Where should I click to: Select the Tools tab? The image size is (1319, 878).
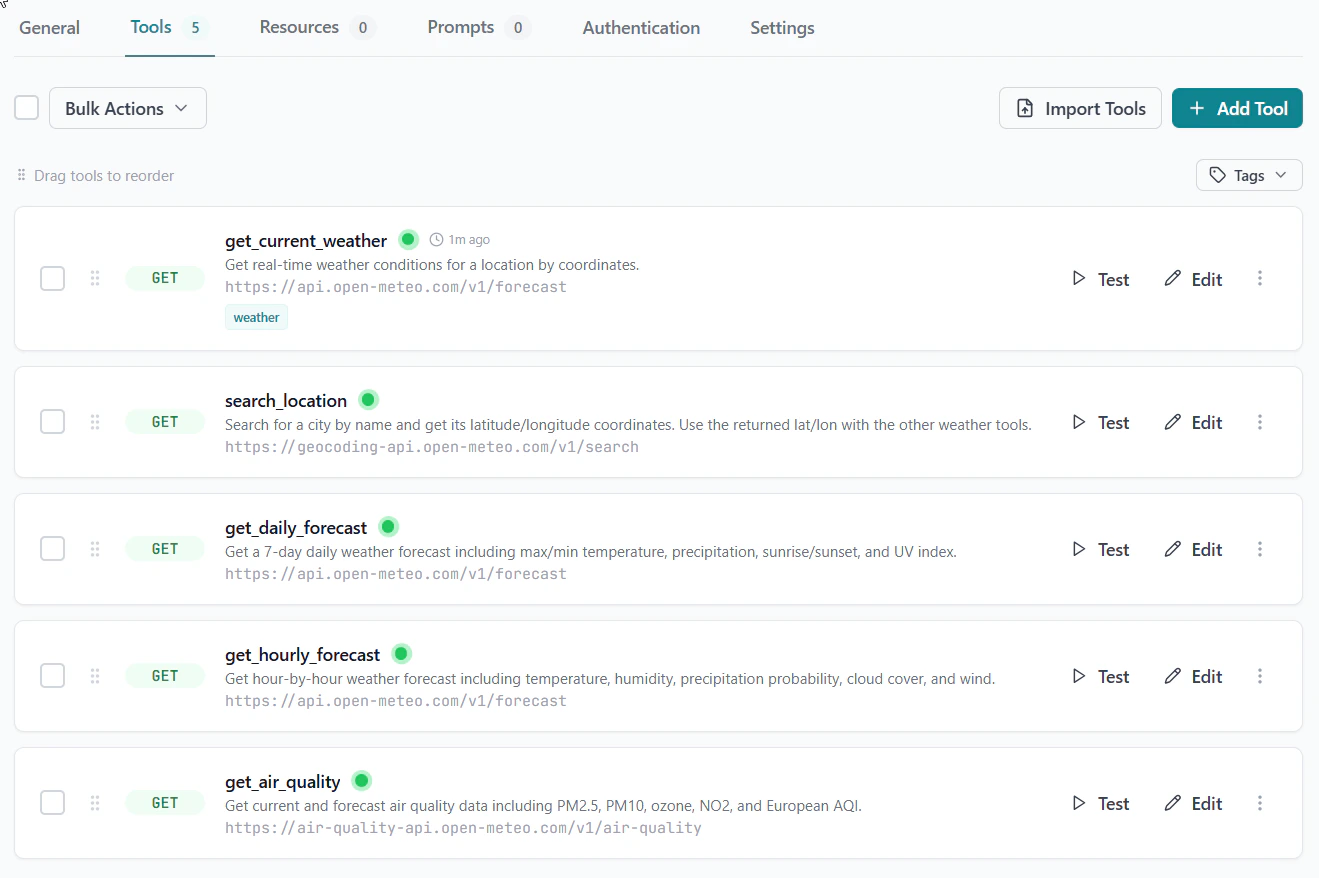pos(170,28)
